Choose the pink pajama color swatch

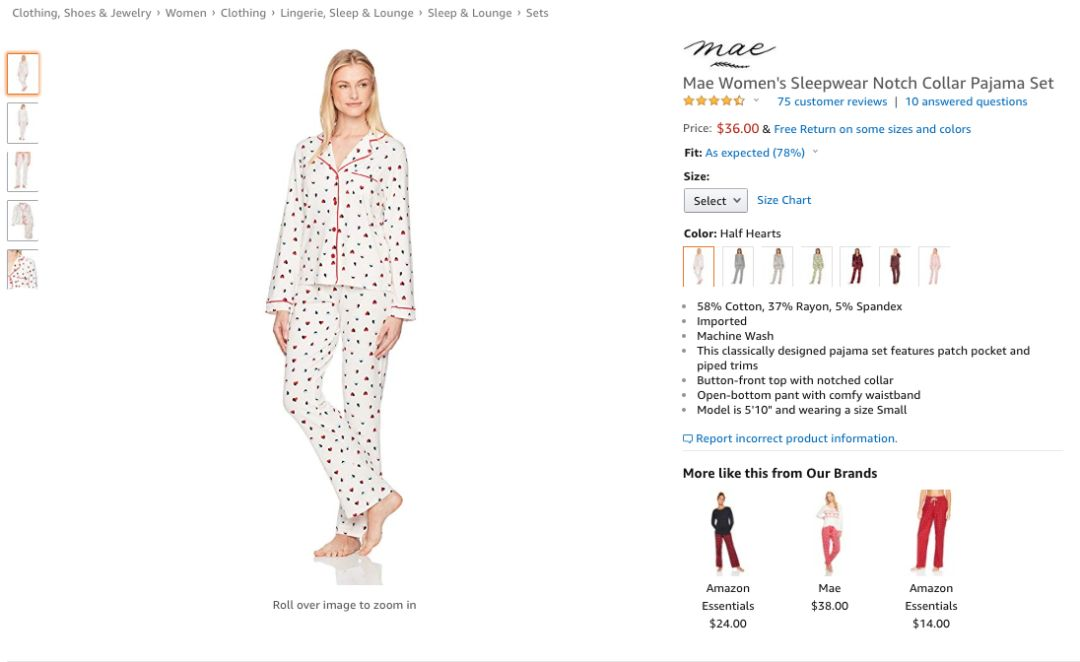[x=935, y=266]
